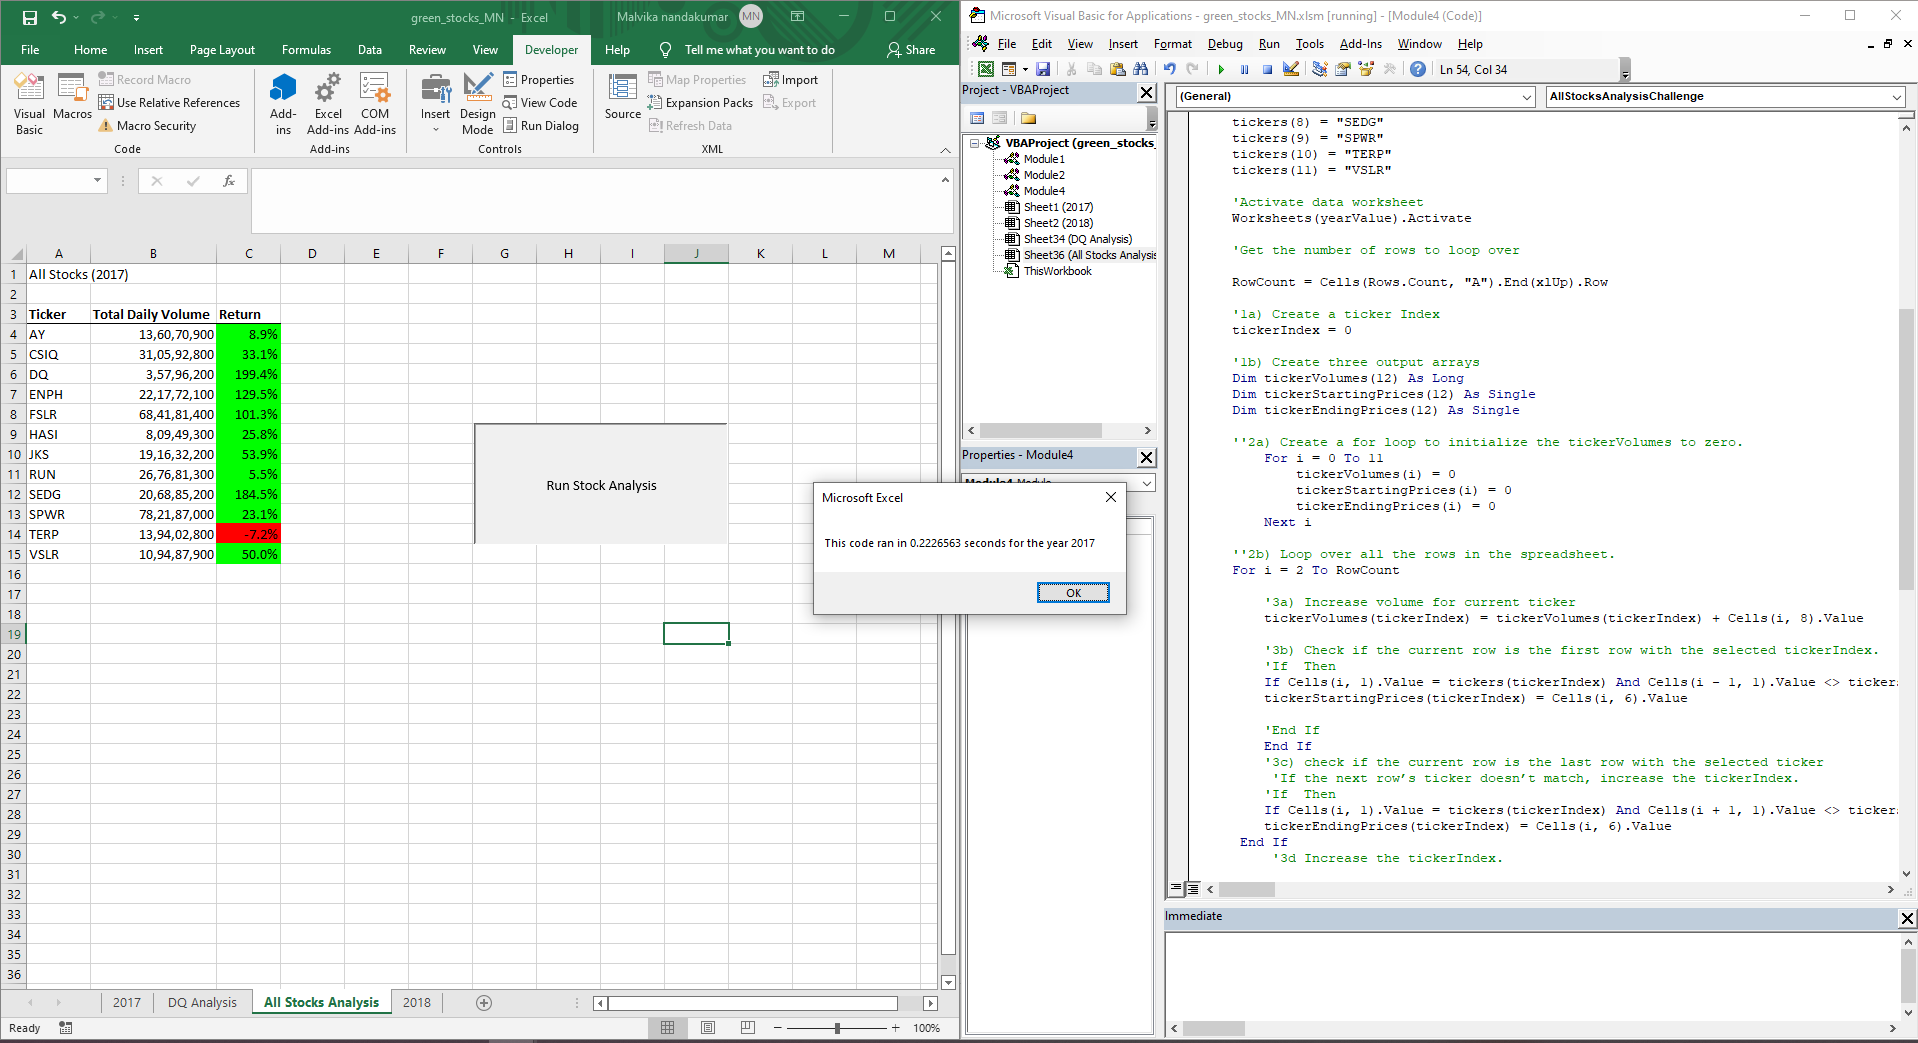
Task: Open the Name Box dropdown arrow
Action: (97, 181)
